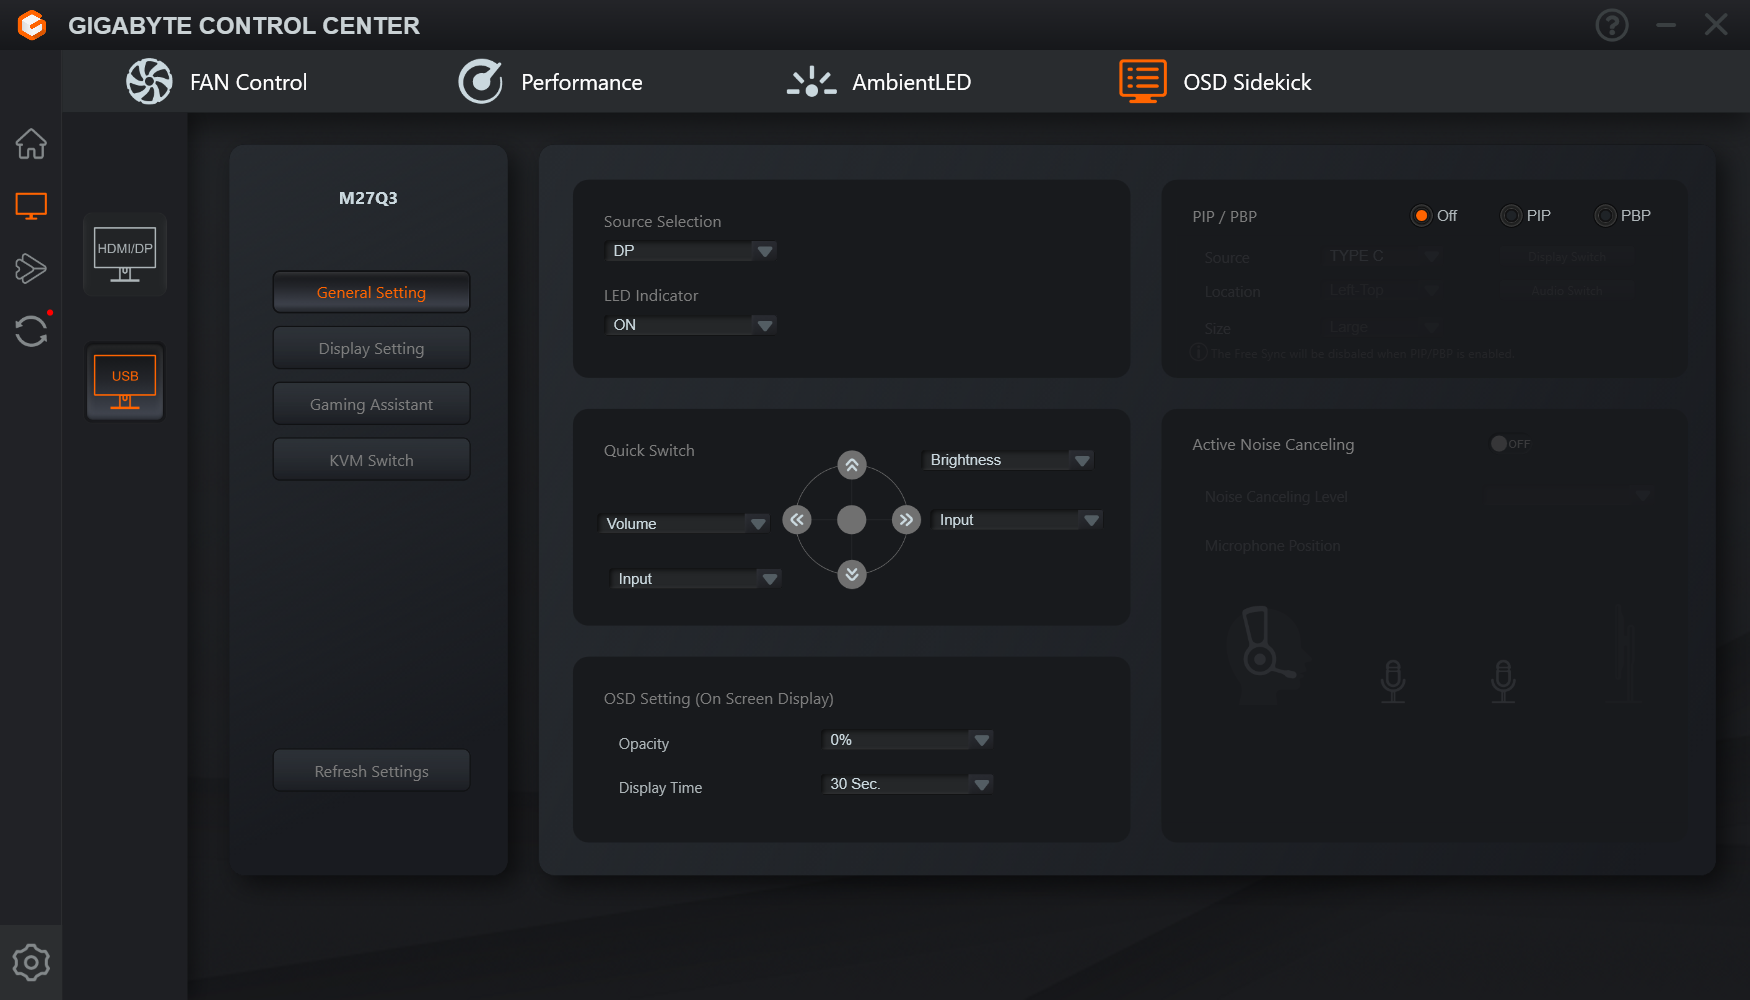Open the PIP Size Large dropdown
The width and height of the screenshot is (1750, 1000).
tap(1384, 327)
